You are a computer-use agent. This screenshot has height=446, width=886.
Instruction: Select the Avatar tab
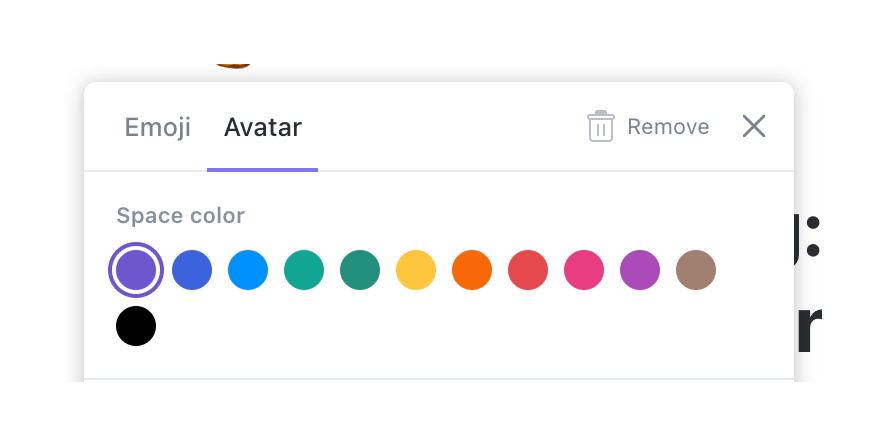coord(262,128)
